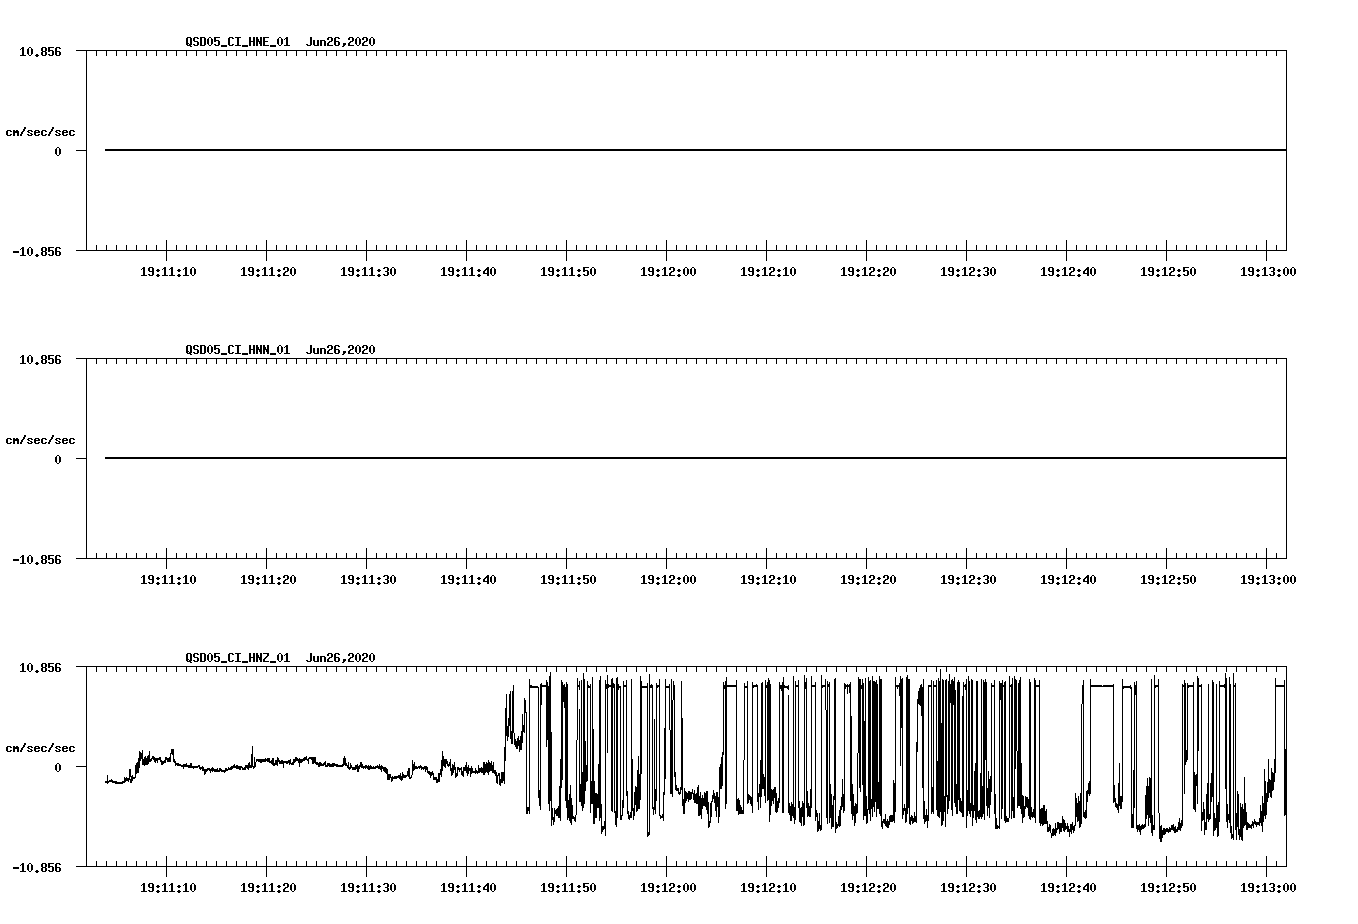Click the 10.856 upper limit of HNZ chart
Image resolution: width=1358 pixels, height=924 pixels.
40,667
